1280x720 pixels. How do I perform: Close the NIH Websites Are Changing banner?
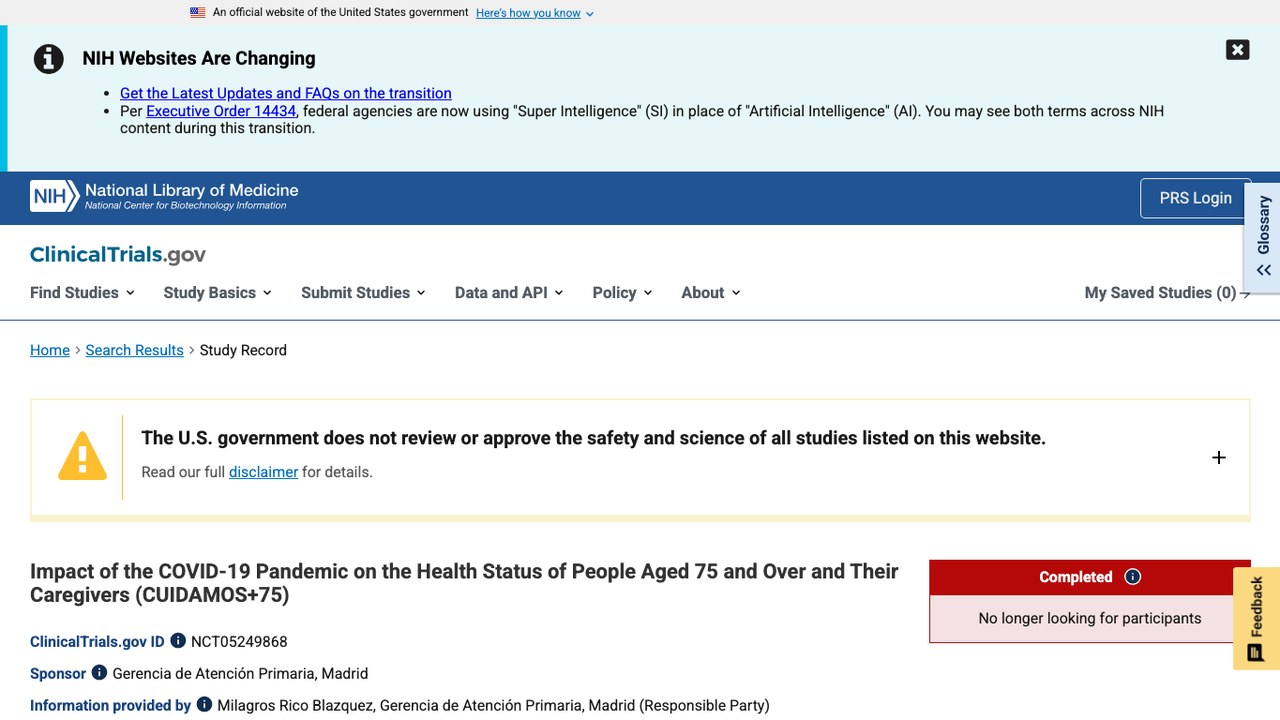click(x=1237, y=50)
